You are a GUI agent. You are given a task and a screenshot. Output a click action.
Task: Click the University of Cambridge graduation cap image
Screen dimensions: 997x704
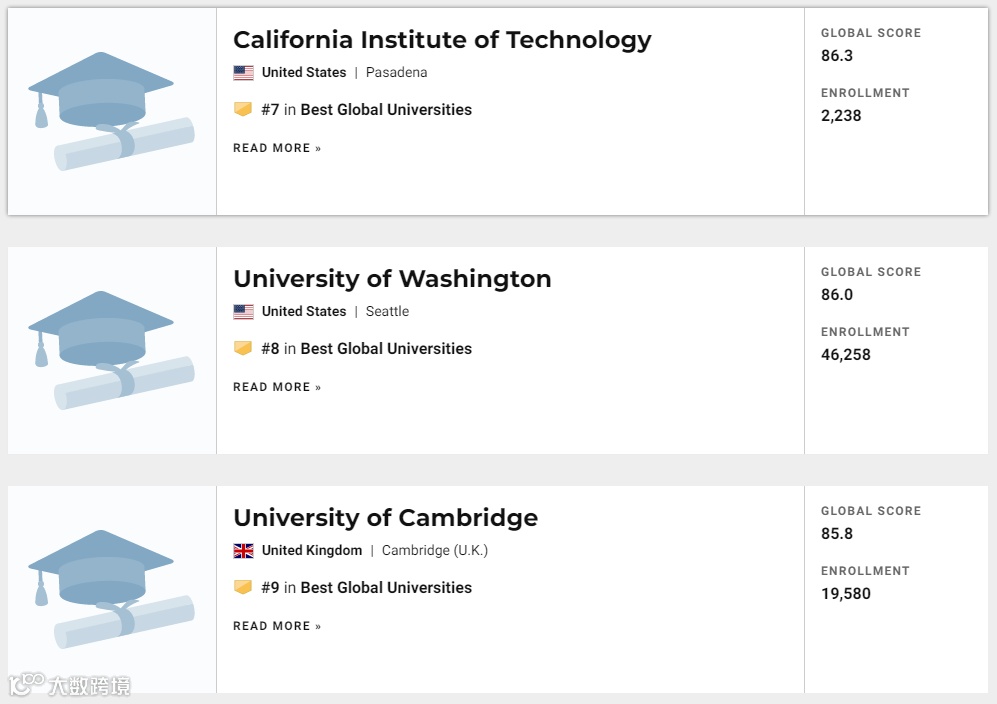111,589
